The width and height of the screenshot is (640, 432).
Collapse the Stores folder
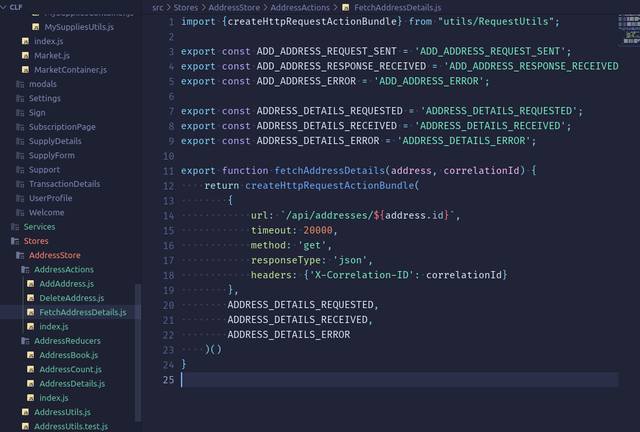click(x=36, y=241)
